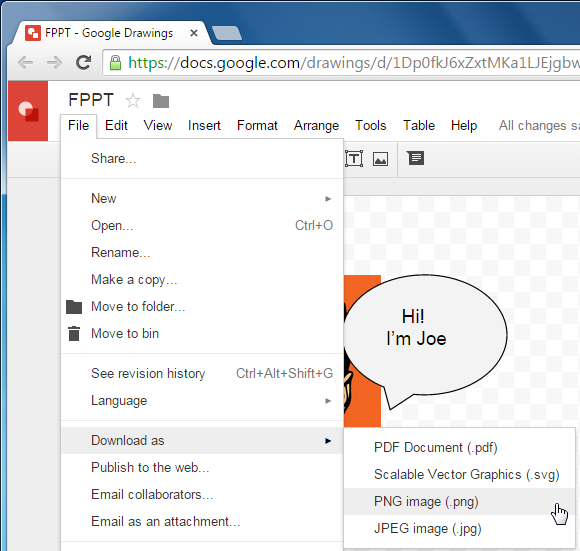Choose Move to folder...
580x551 pixels.
pos(202,307)
